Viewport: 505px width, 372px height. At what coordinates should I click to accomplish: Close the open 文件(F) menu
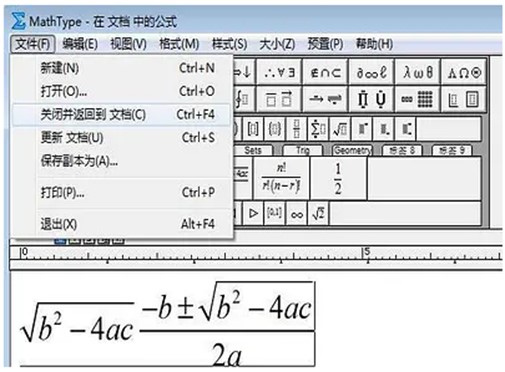point(33,44)
